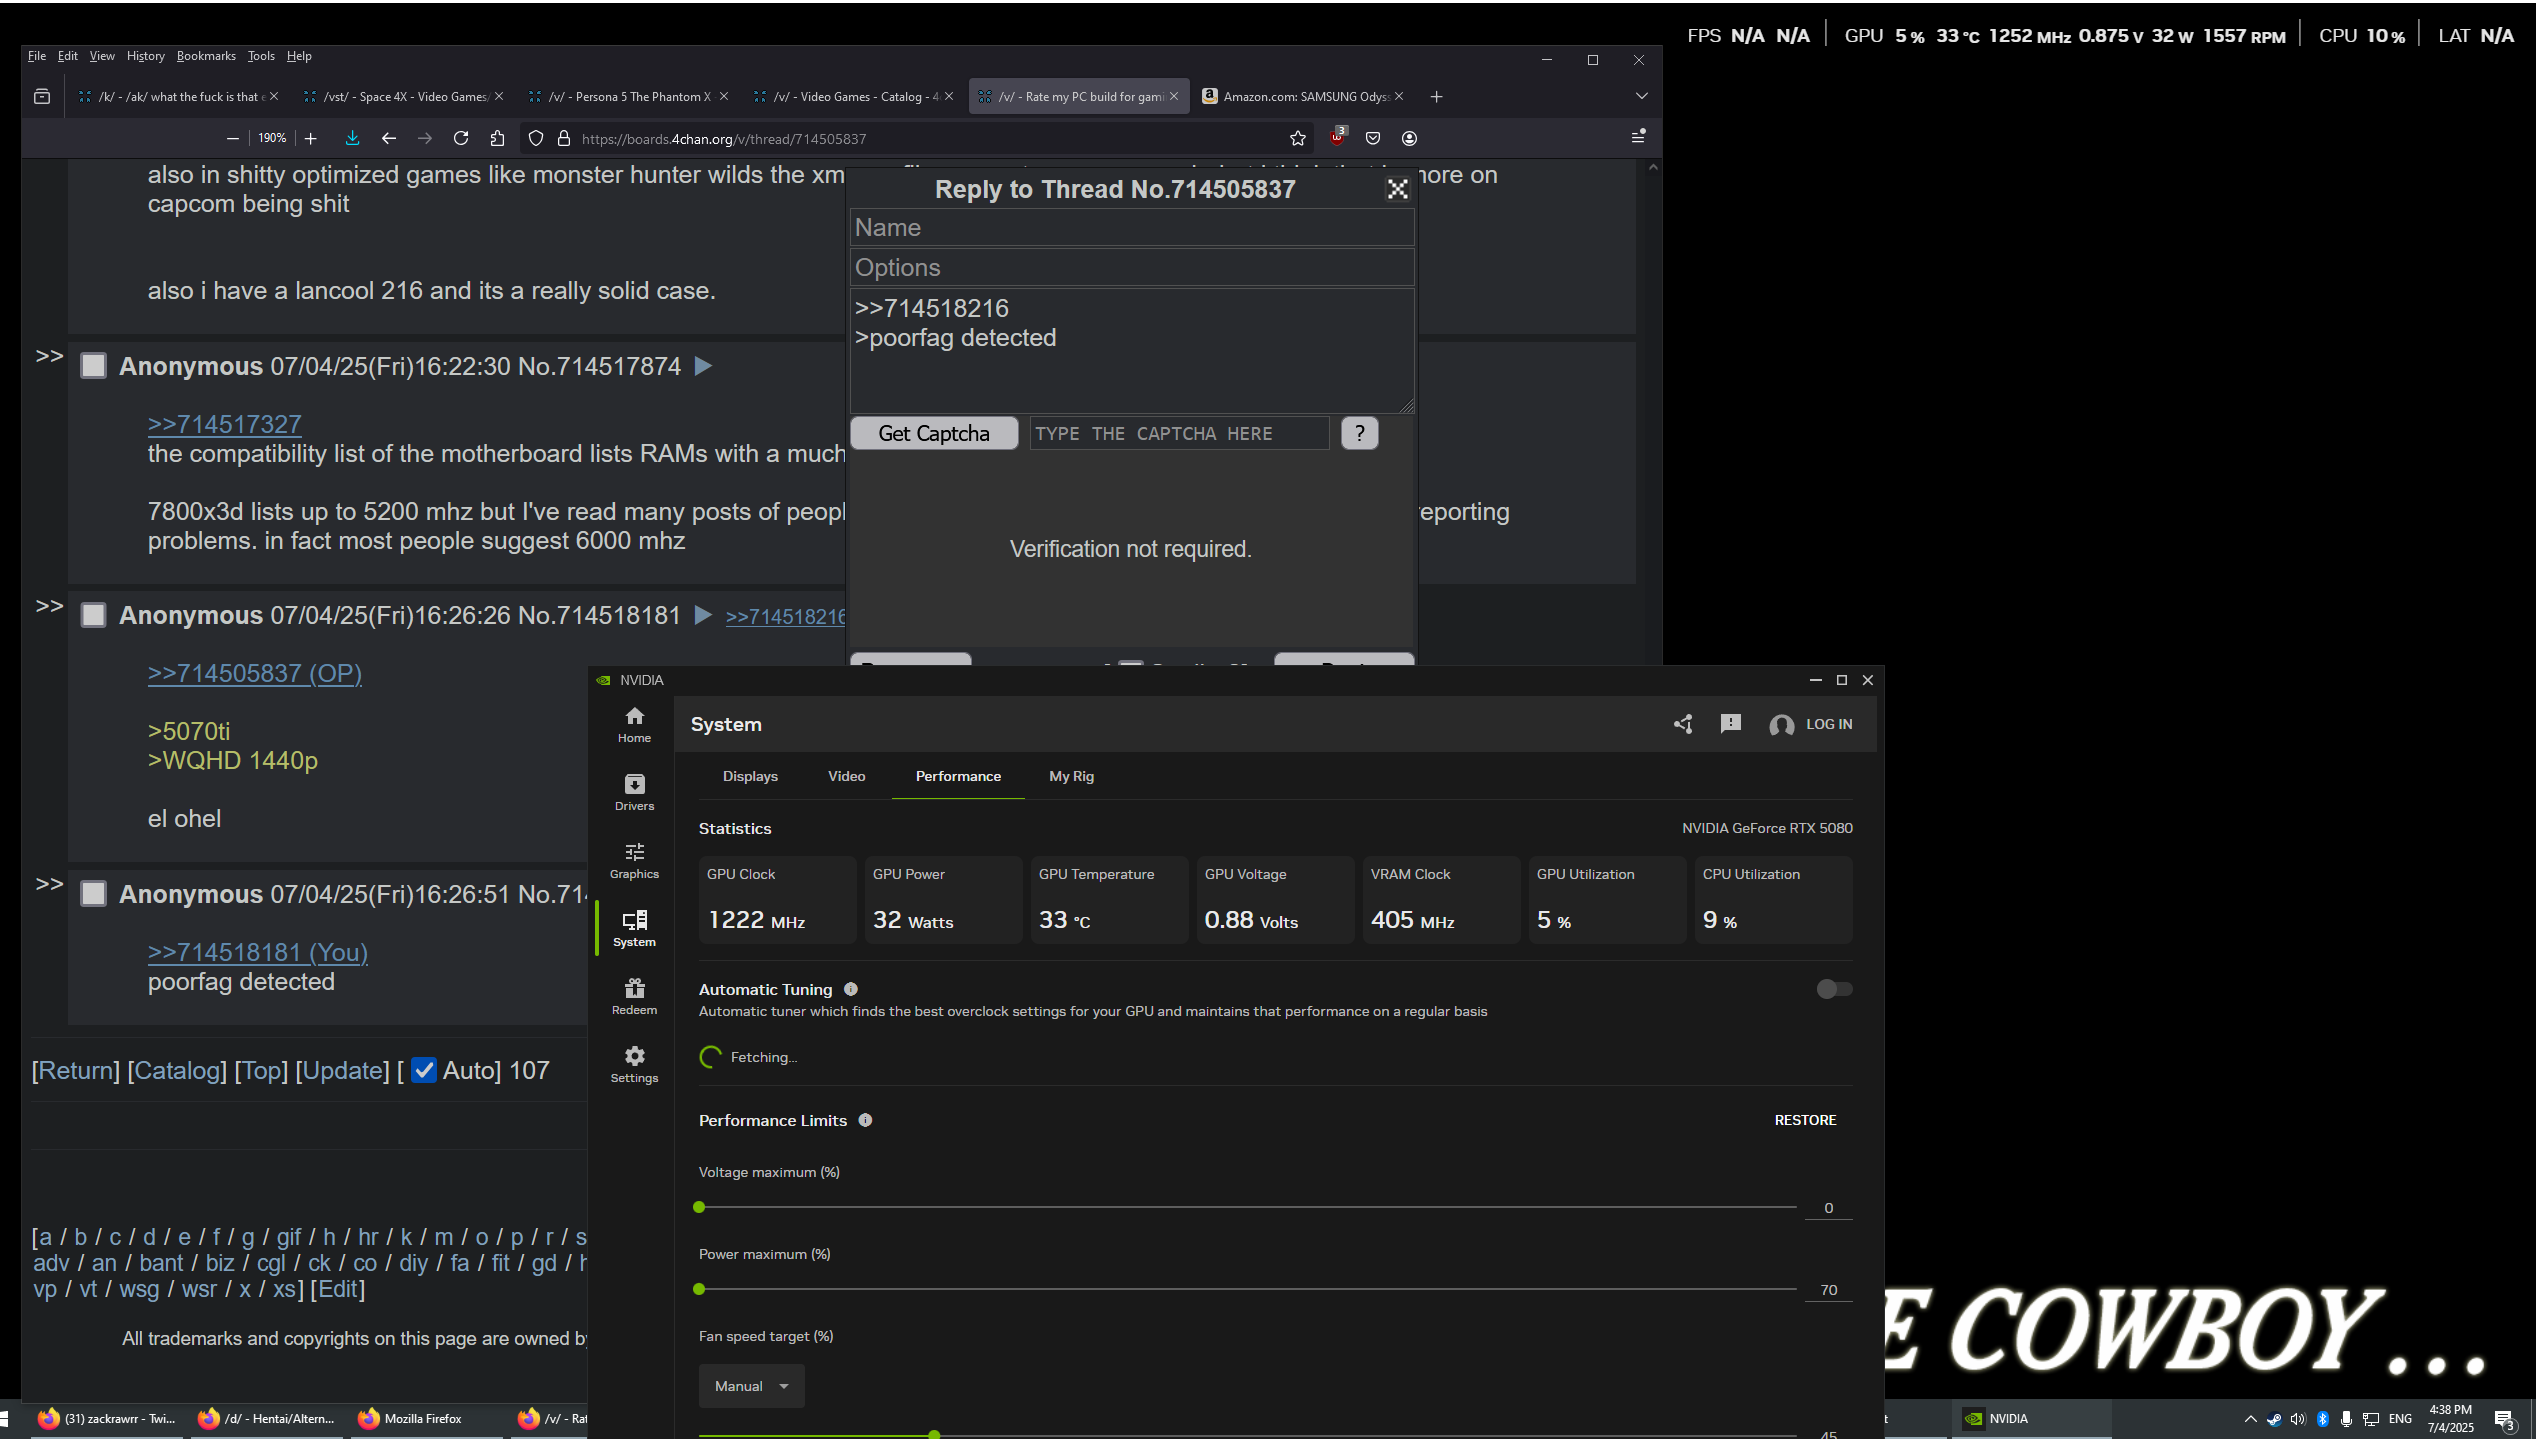Click the Fan speed target slider handle
The image size is (2536, 1440).
(x=934, y=1435)
